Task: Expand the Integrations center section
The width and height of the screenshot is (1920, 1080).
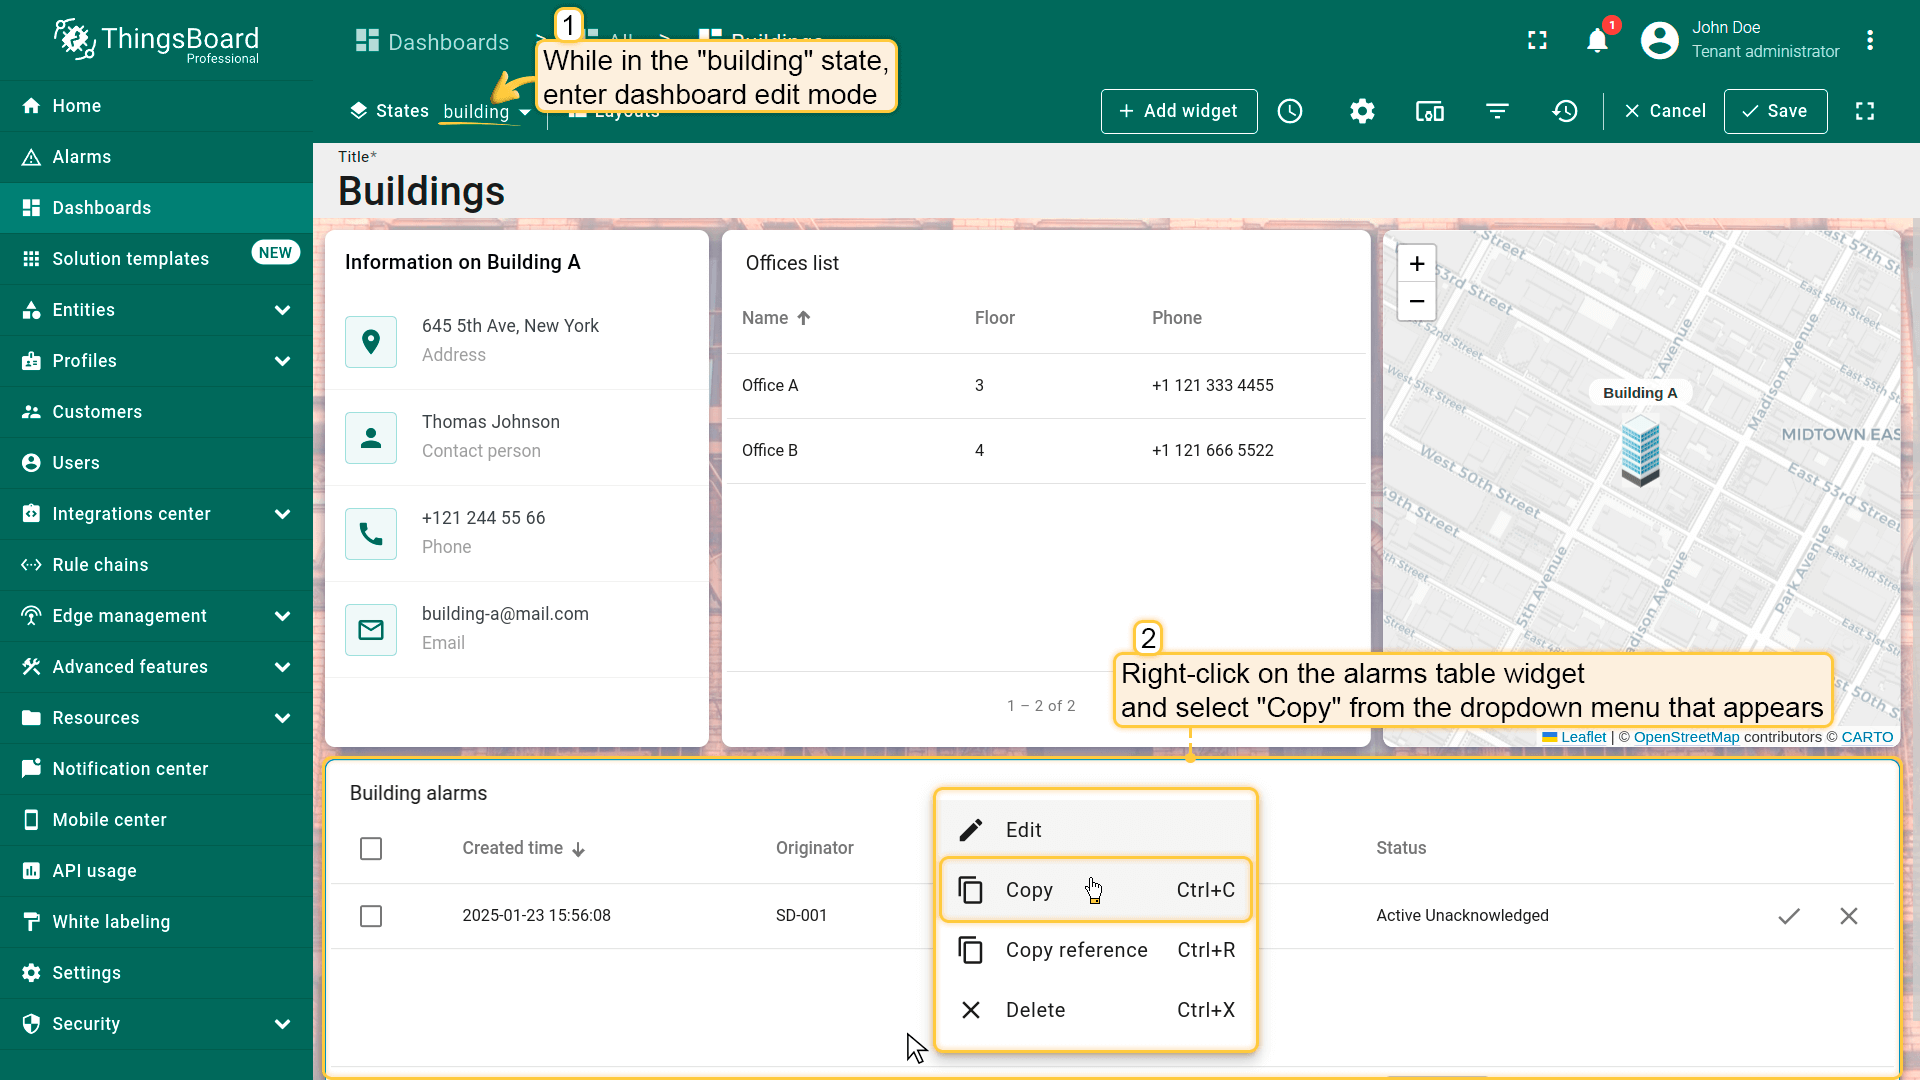Action: [157, 514]
